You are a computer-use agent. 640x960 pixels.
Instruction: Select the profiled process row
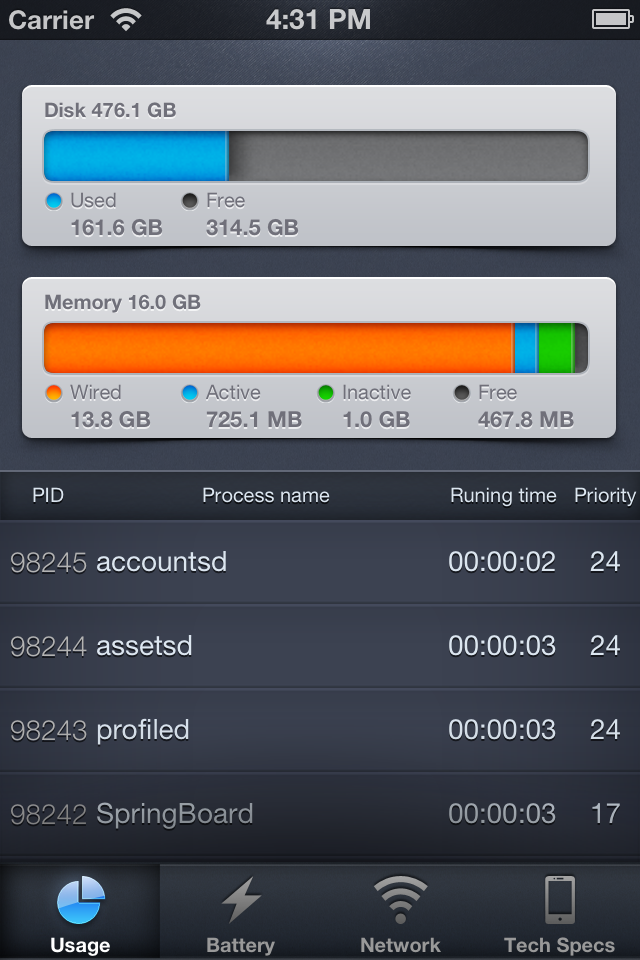click(320, 730)
